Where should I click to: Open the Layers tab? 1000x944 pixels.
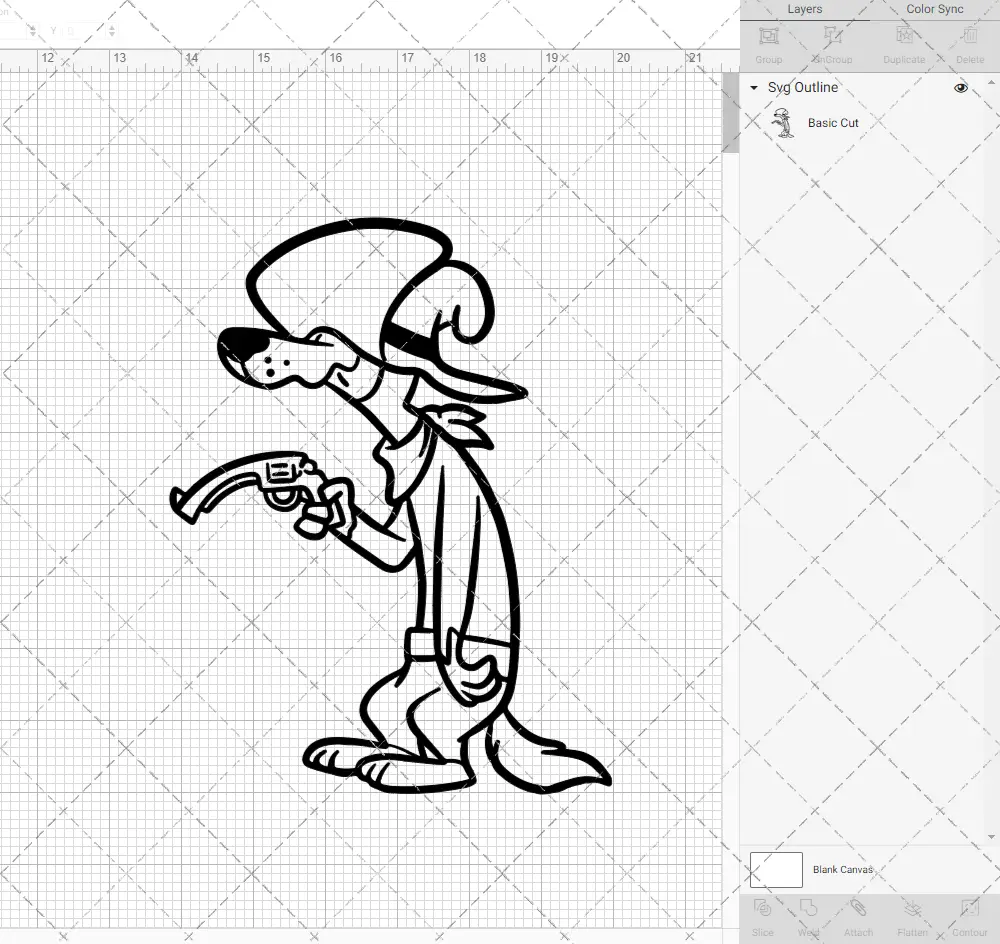tap(804, 9)
